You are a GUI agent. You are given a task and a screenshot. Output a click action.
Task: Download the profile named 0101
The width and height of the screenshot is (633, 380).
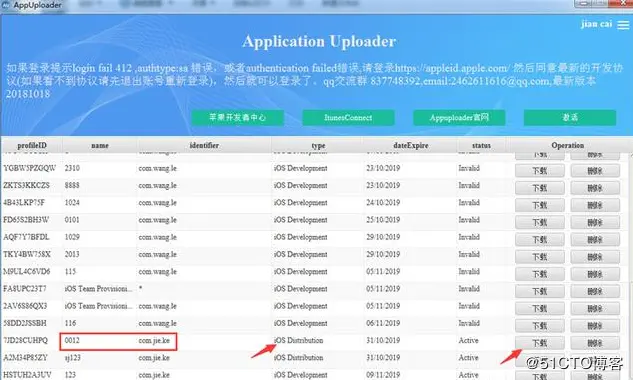point(540,223)
